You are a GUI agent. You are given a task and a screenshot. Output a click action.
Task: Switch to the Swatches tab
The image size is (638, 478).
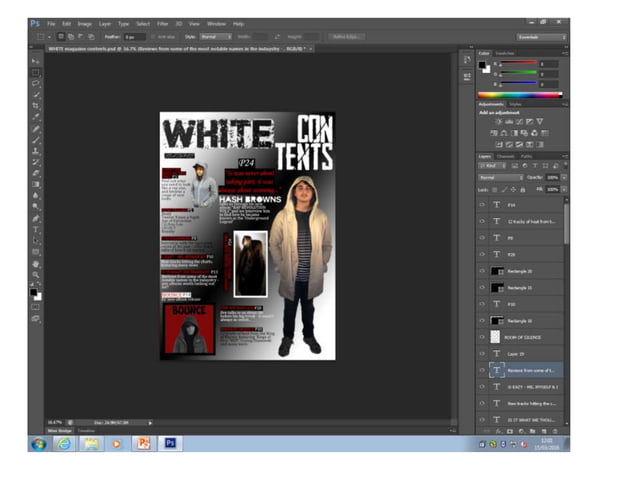pos(506,53)
